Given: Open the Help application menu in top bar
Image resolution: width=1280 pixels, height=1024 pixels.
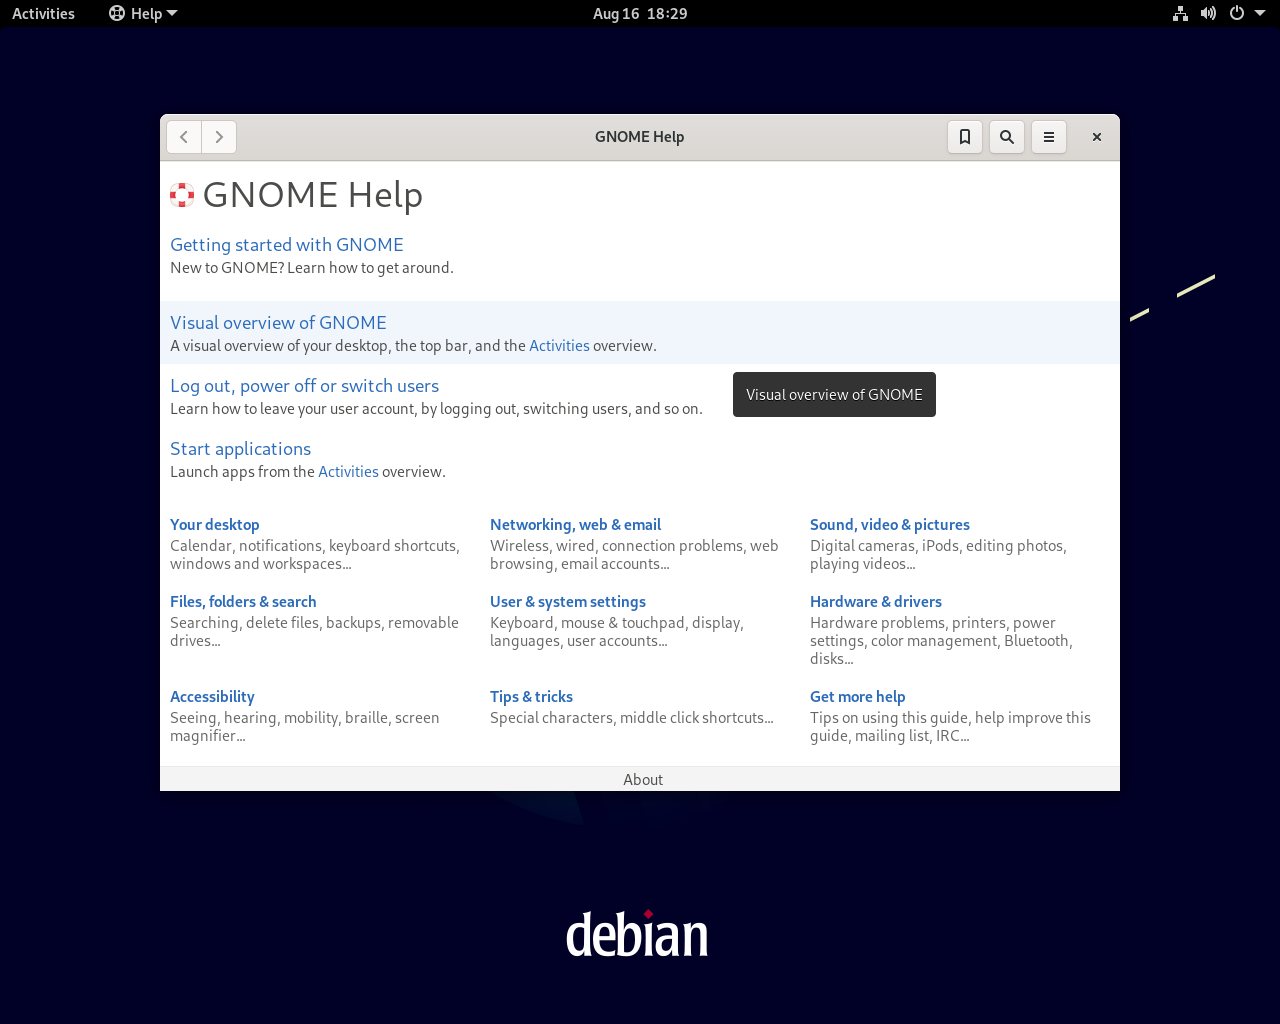Looking at the screenshot, I should tap(143, 14).
